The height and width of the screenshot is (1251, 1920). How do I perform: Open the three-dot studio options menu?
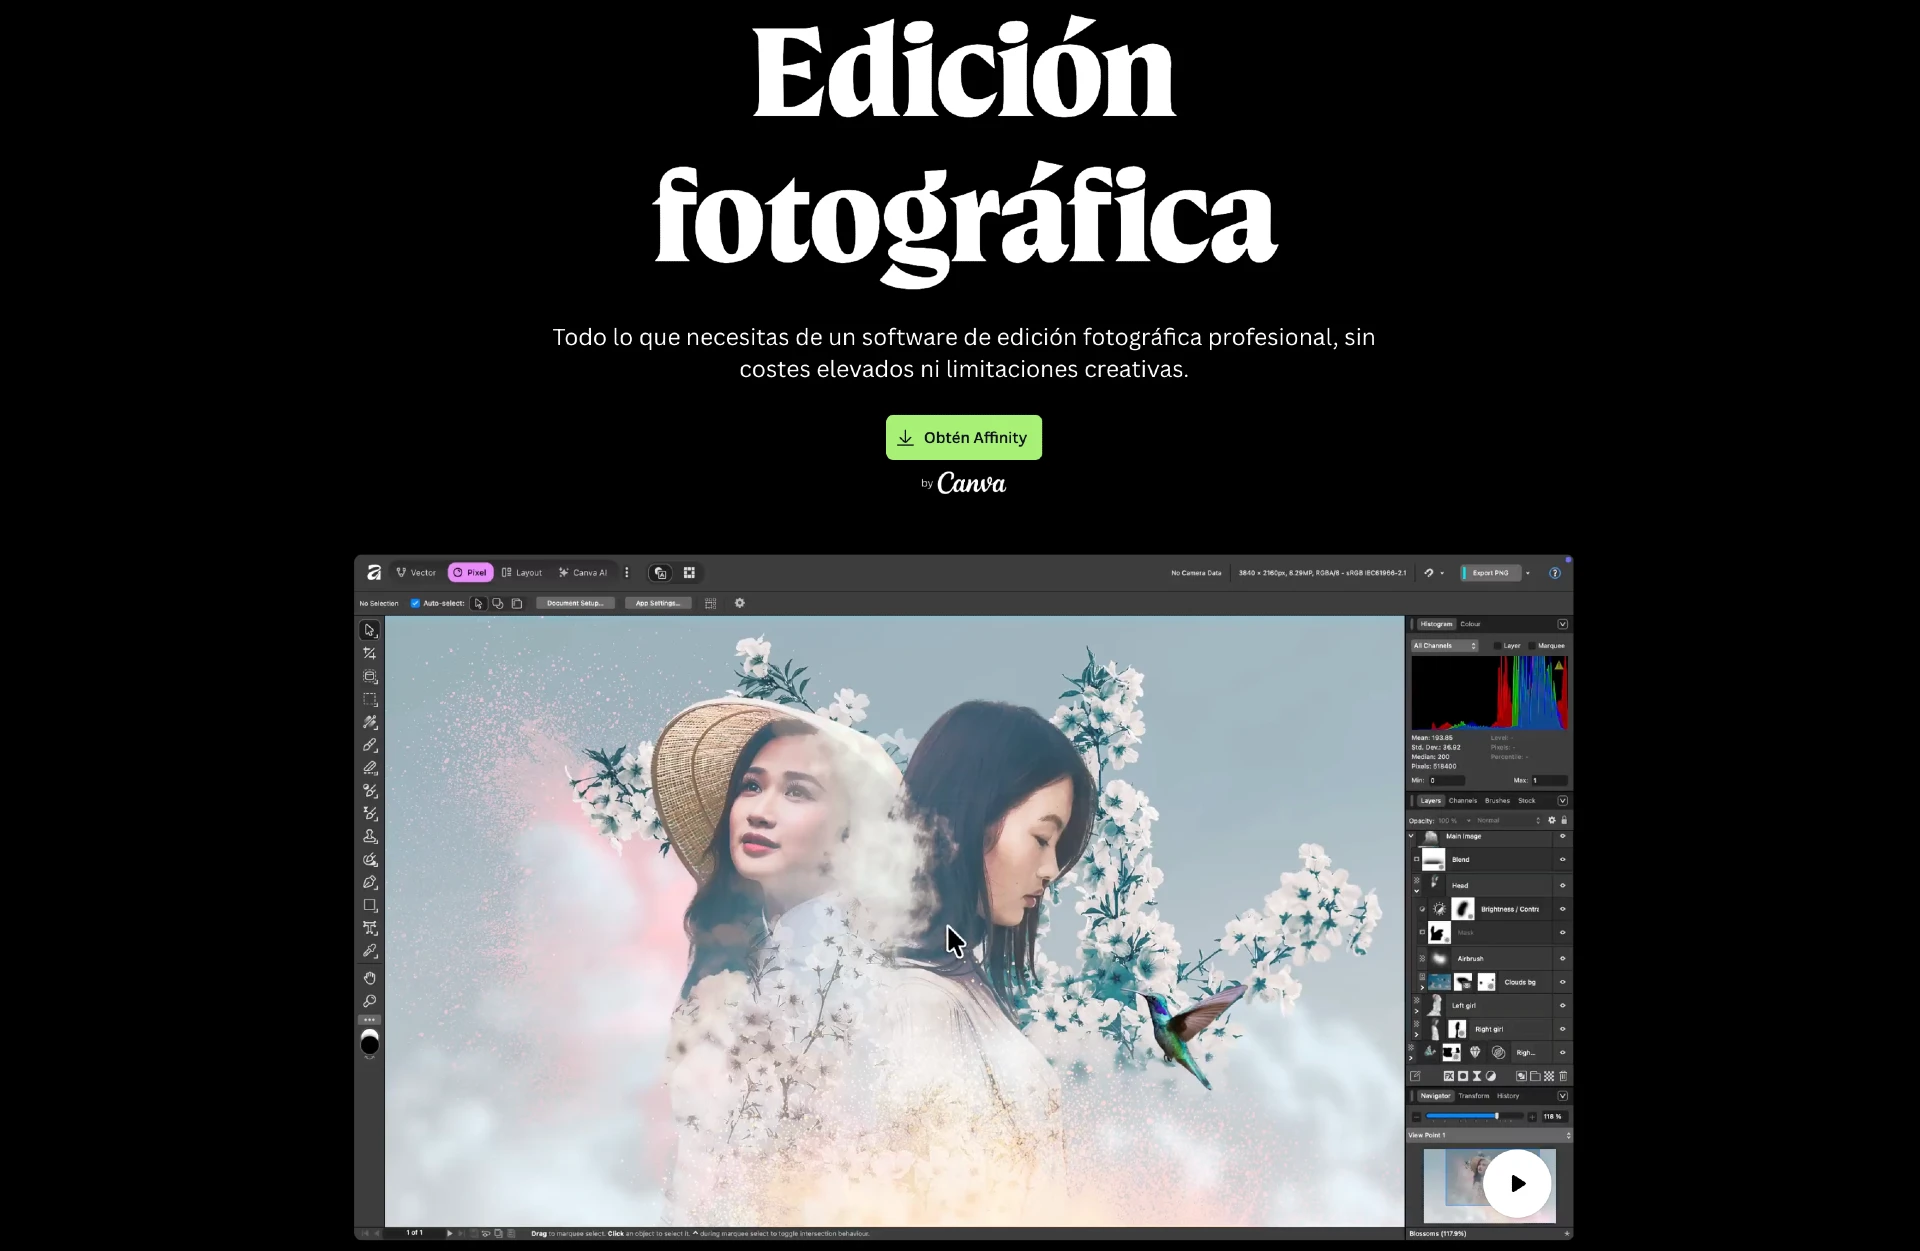click(x=627, y=573)
